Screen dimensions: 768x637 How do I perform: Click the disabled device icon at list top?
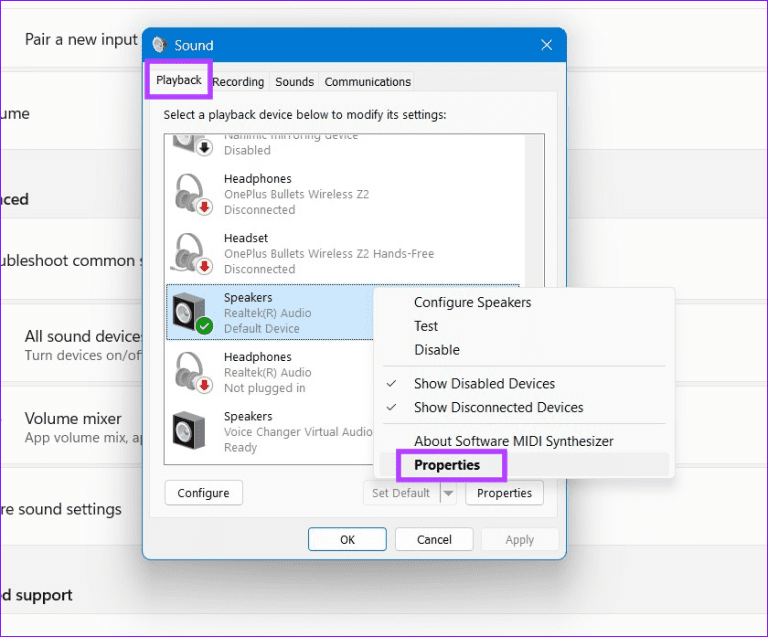[191, 143]
